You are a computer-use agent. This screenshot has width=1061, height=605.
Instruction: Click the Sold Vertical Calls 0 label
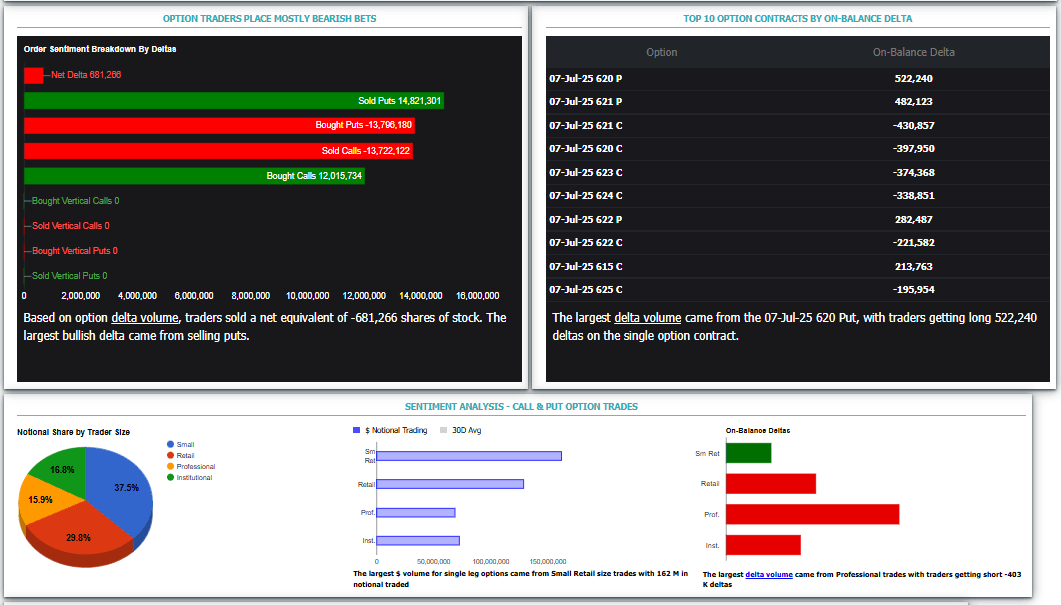coord(70,226)
